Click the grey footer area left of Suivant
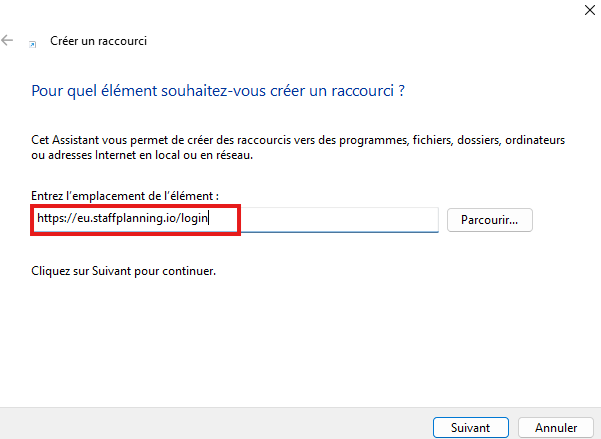The image size is (601, 439). pyautogui.click(x=200, y=422)
